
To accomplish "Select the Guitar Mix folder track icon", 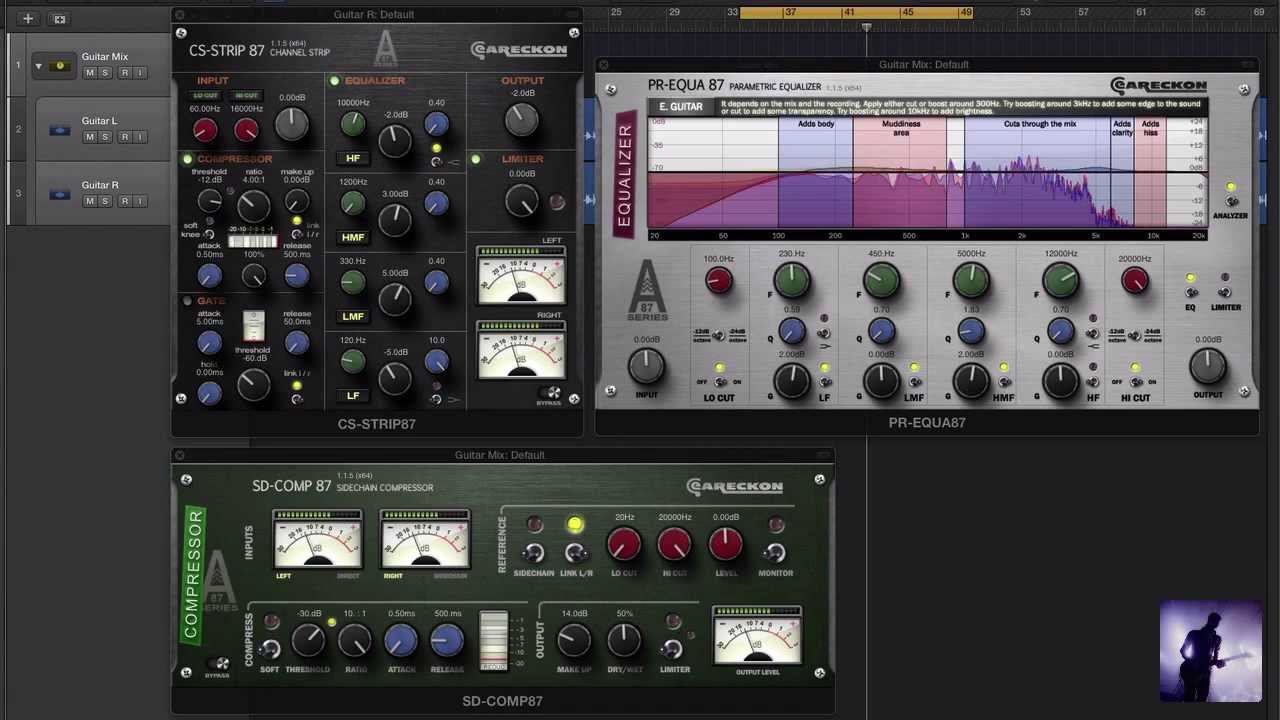I will (x=60, y=66).
